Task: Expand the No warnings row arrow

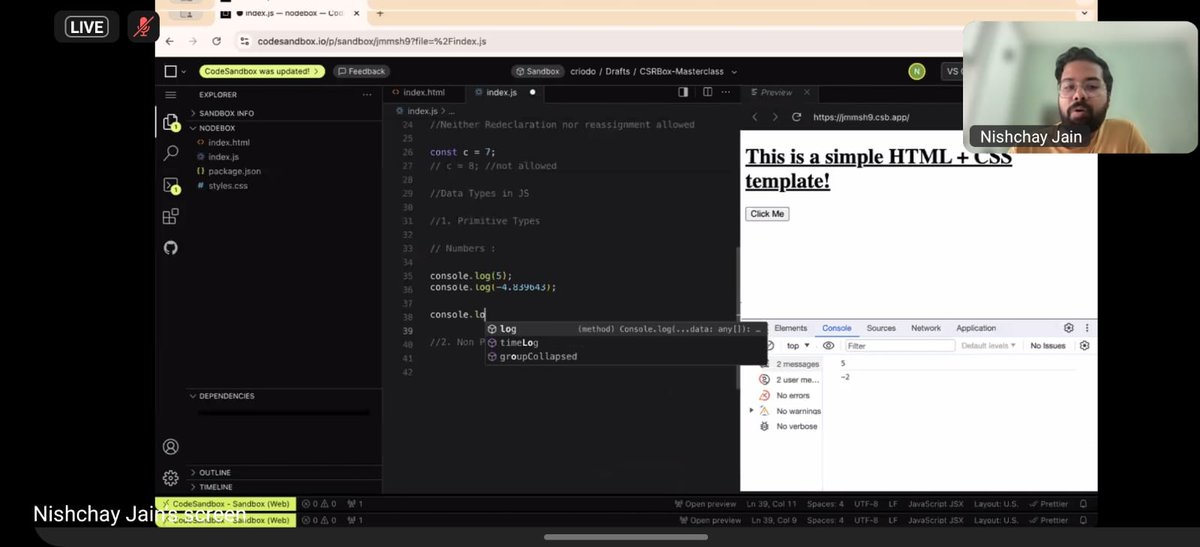Action: pyautogui.click(x=752, y=411)
